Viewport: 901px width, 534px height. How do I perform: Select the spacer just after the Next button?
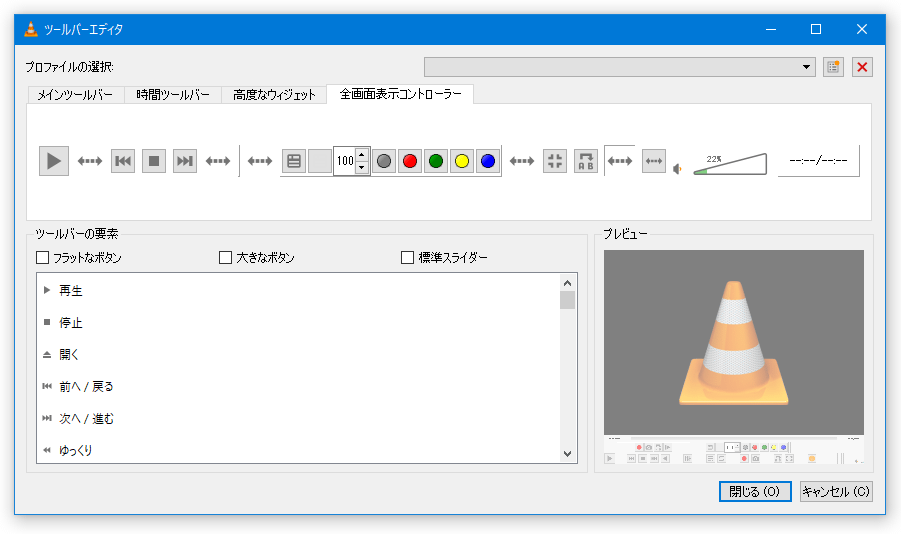click(218, 161)
